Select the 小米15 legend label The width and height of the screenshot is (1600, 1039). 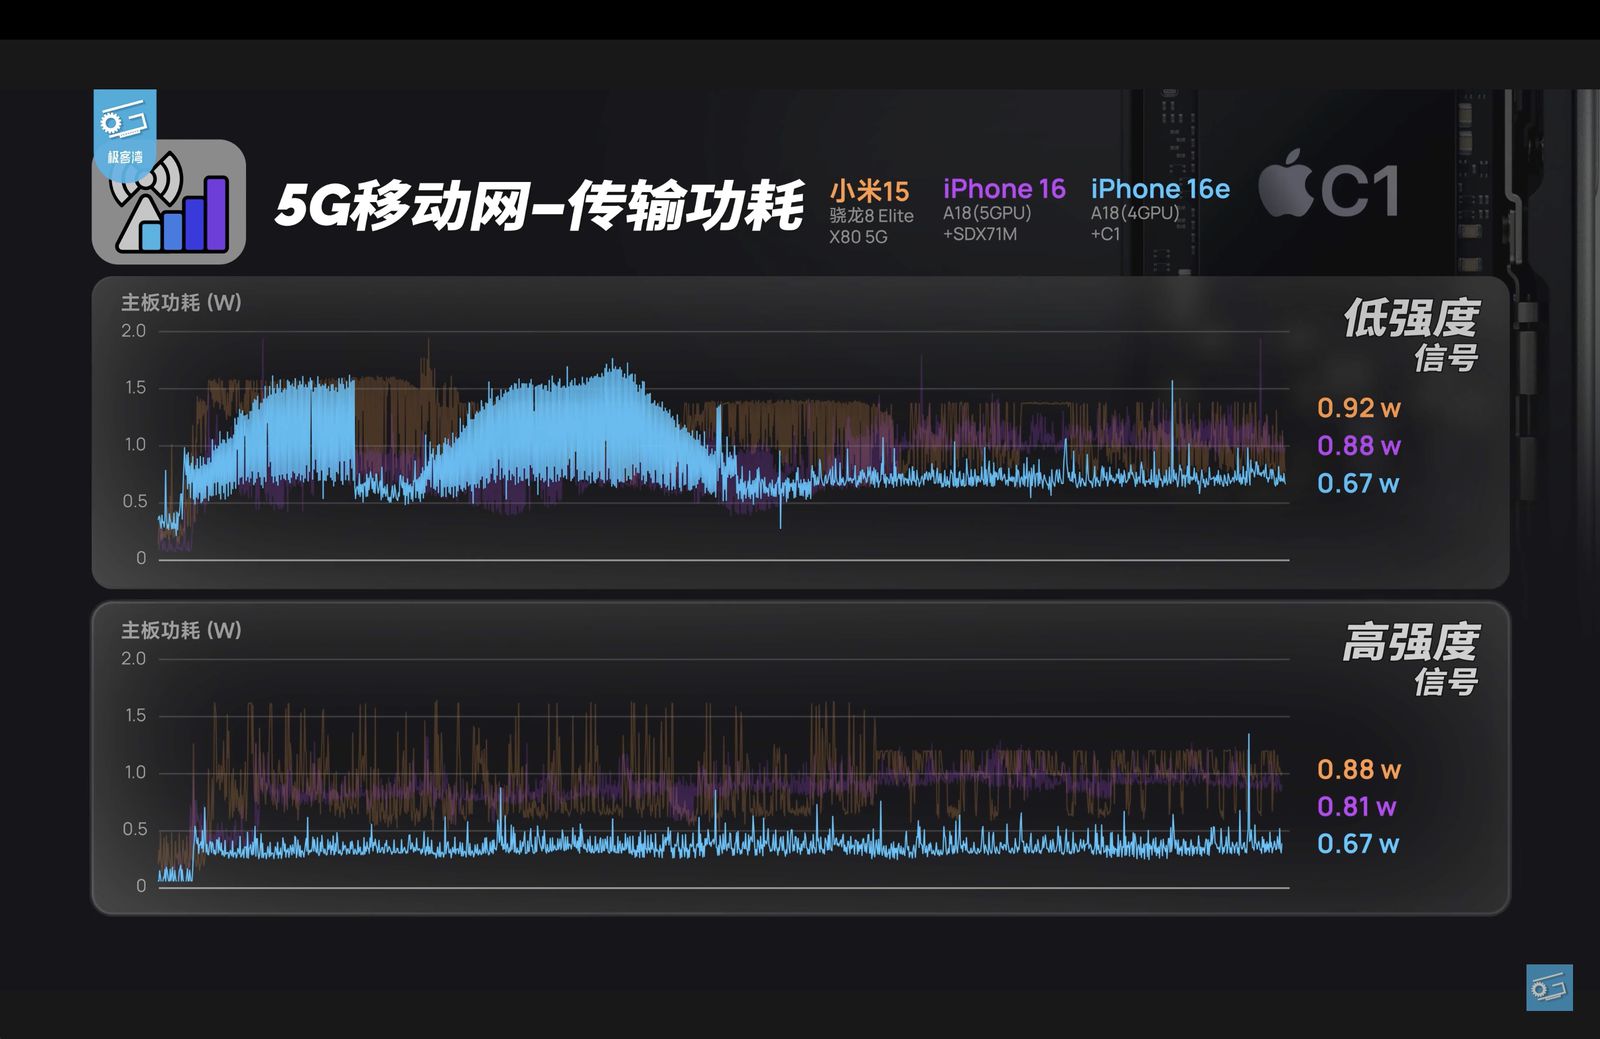[x=869, y=191]
